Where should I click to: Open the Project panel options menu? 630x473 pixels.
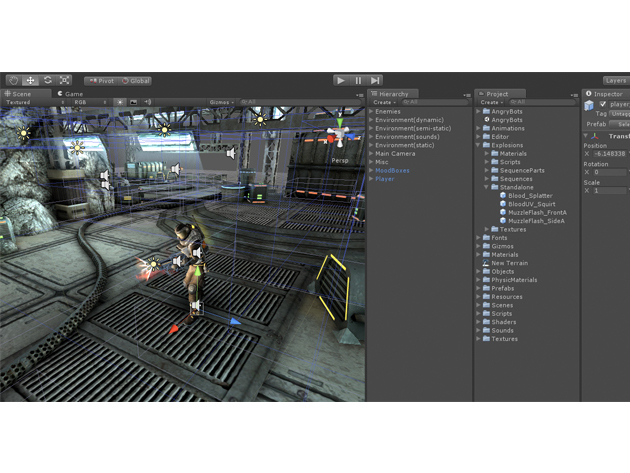coord(574,95)
